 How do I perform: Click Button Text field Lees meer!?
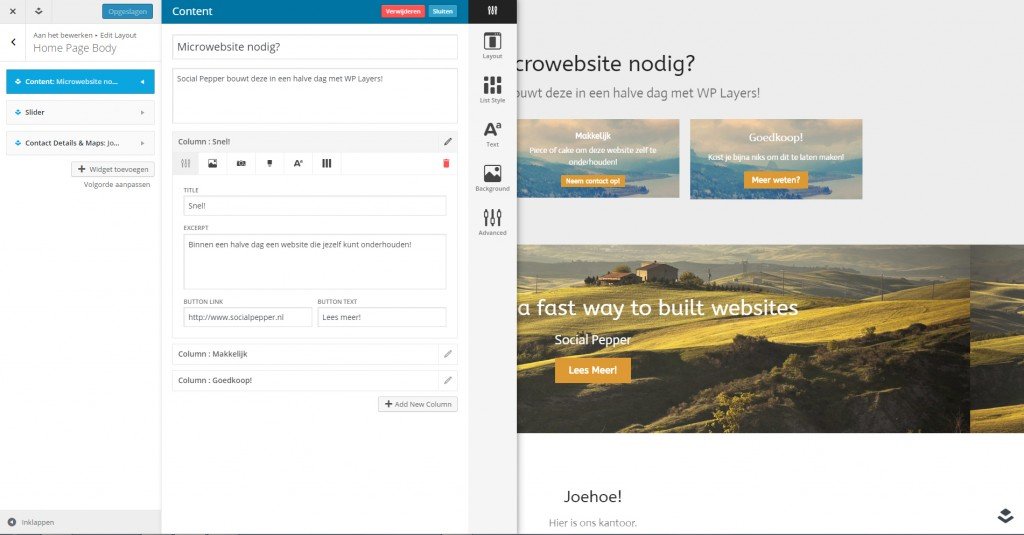click(x=382, y=317)
